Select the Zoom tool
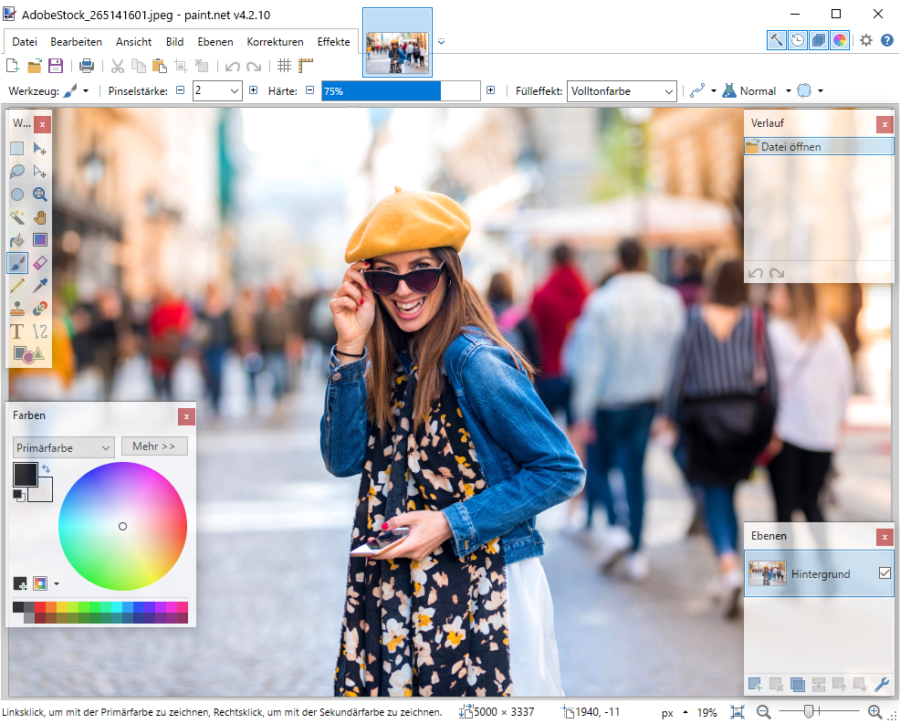 [40, 195]
